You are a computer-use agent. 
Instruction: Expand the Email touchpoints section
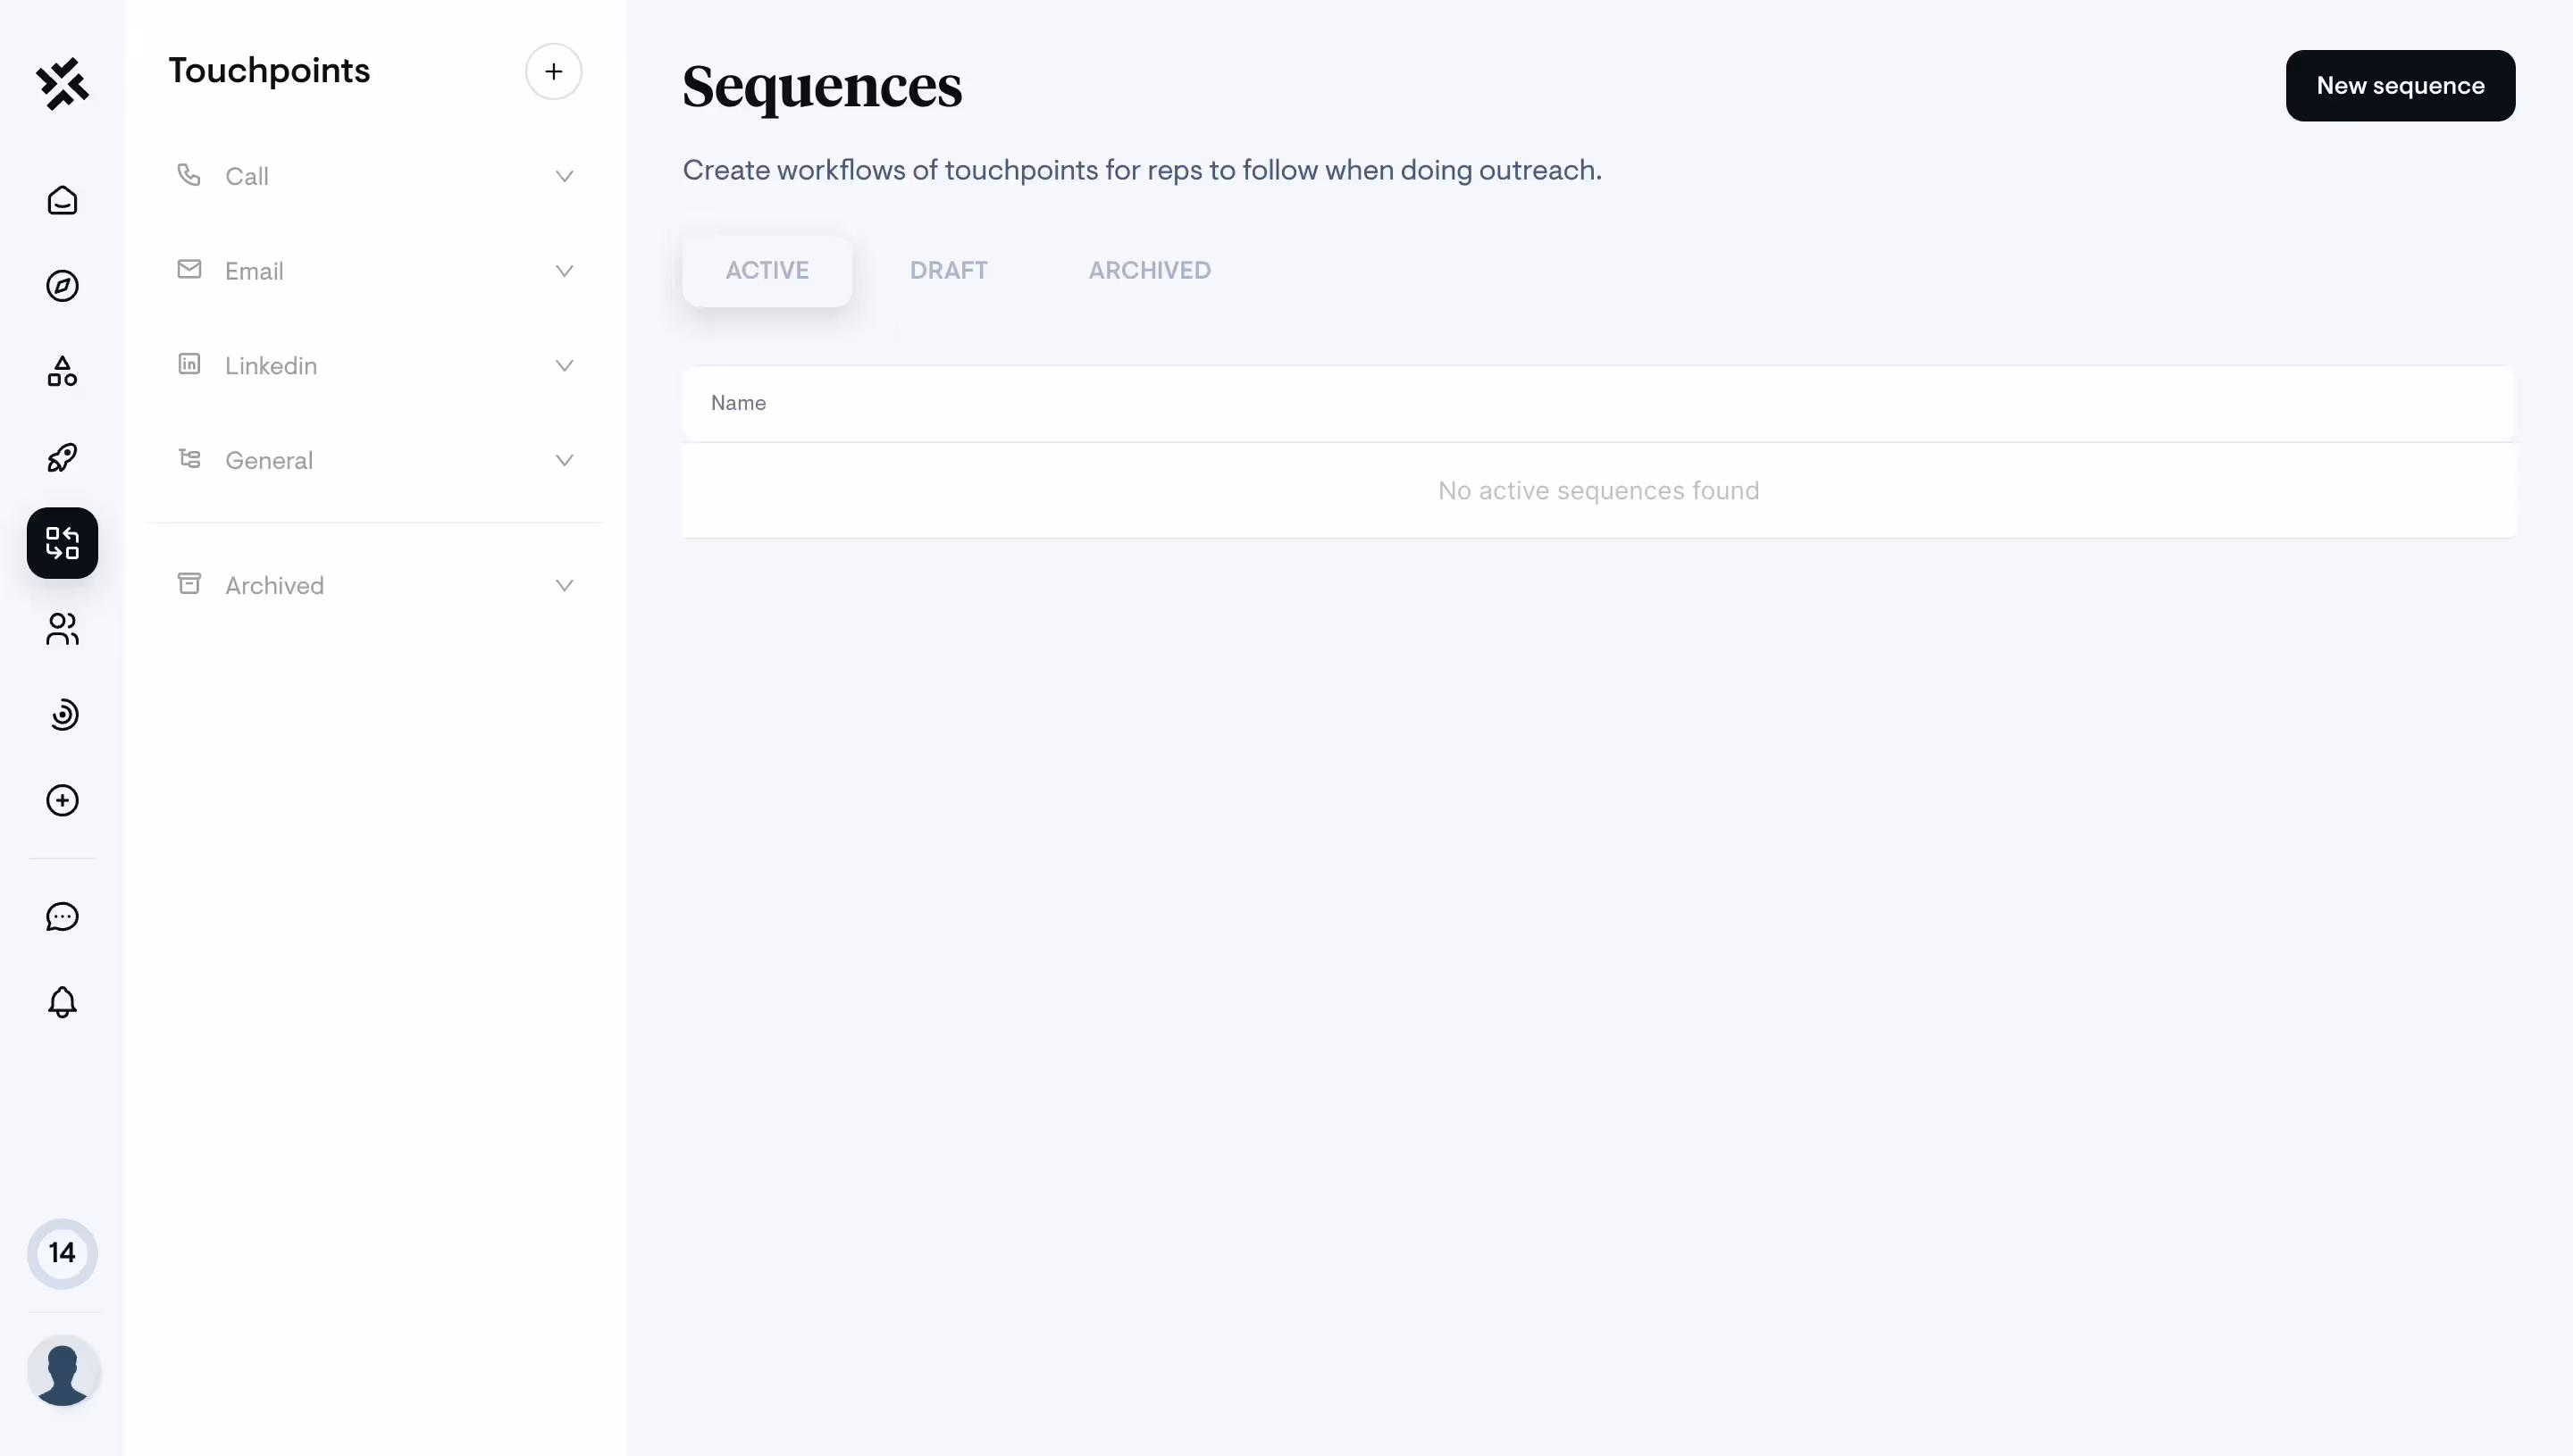(x=376, y=270)
